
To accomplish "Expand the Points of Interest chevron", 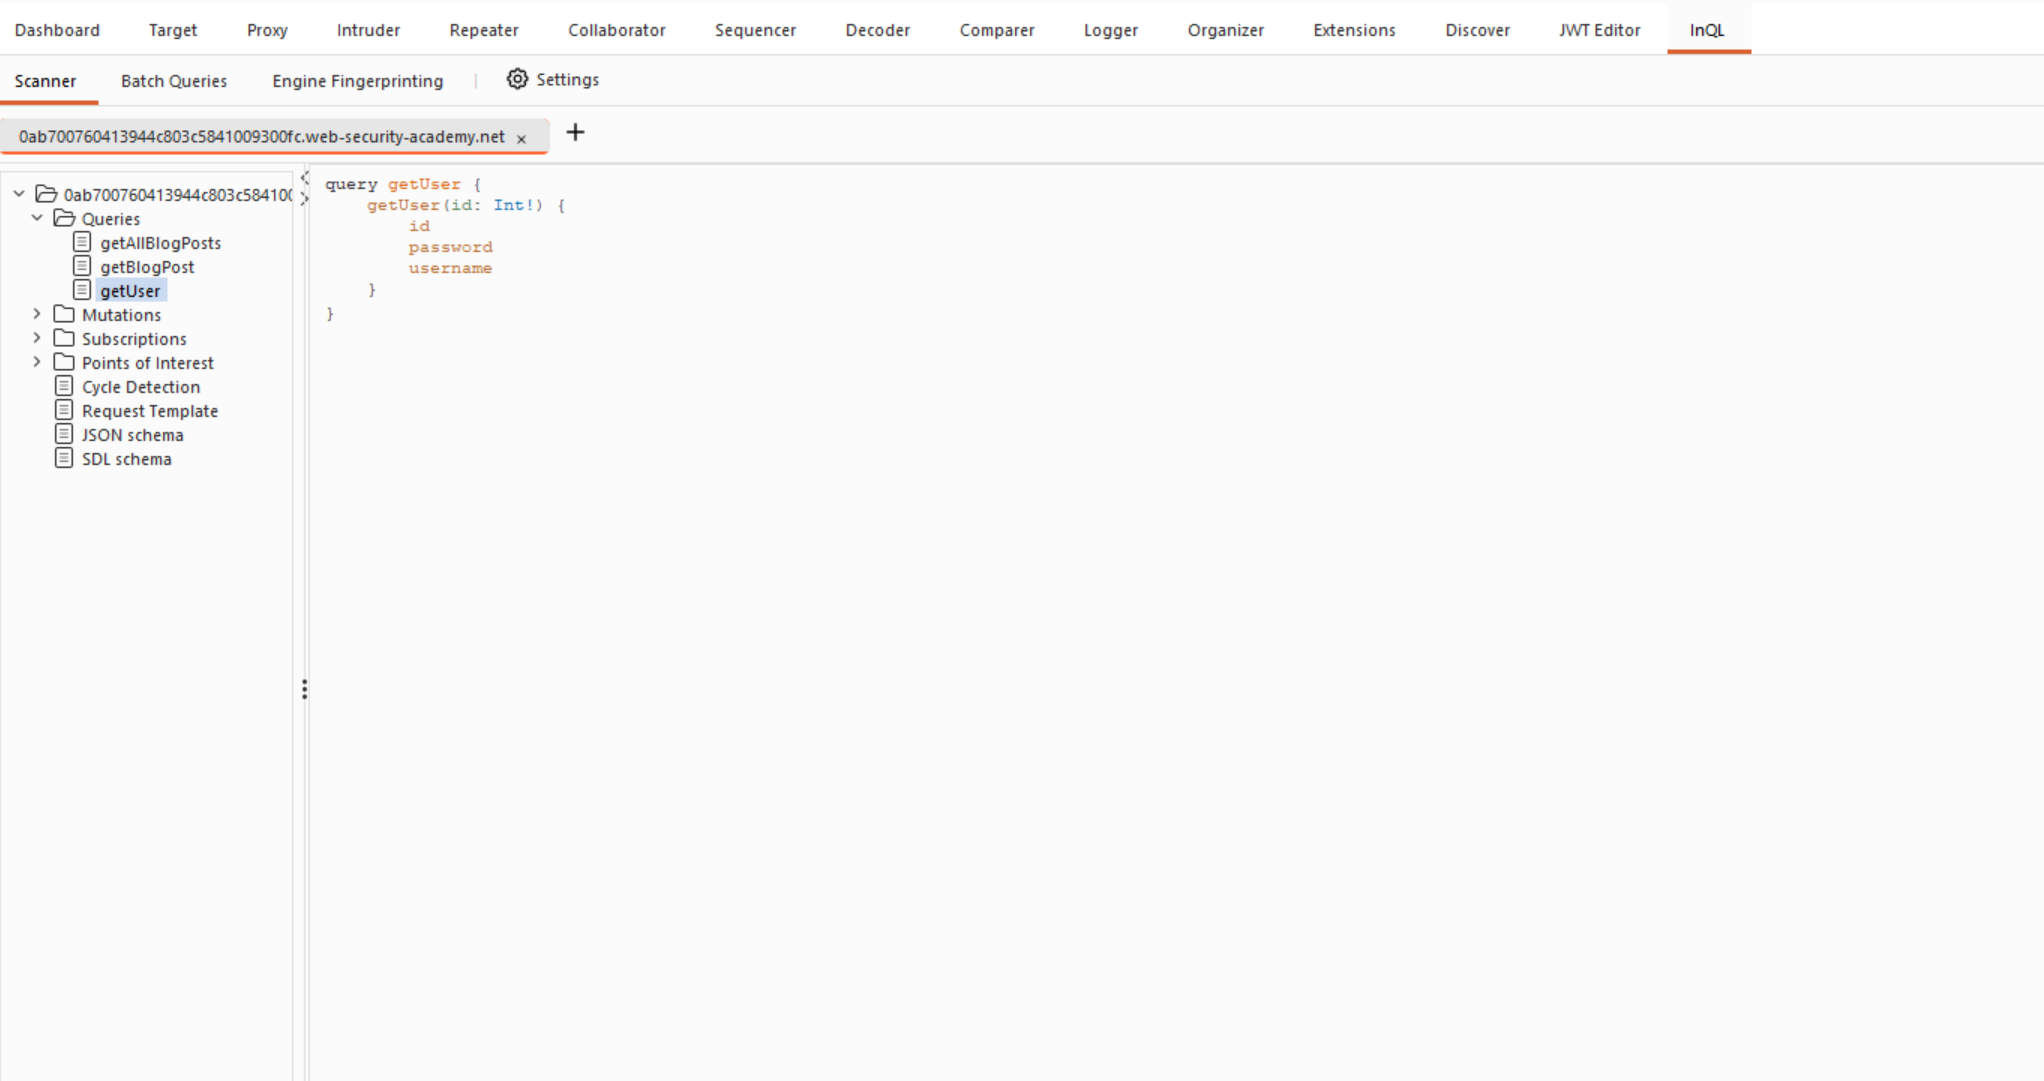I will click(37, 362).
